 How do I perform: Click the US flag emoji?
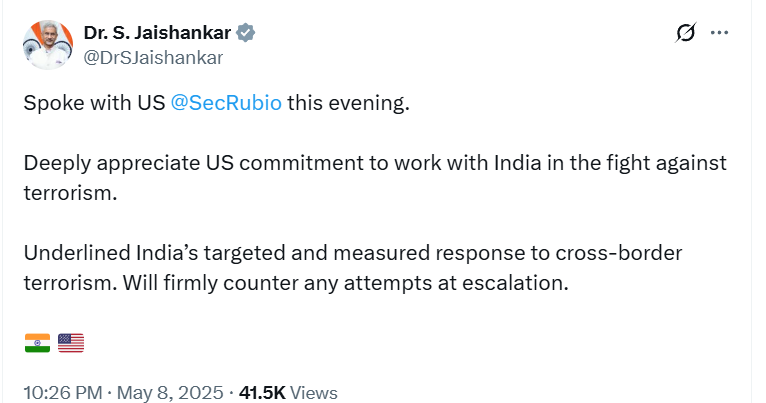point(71,343)
